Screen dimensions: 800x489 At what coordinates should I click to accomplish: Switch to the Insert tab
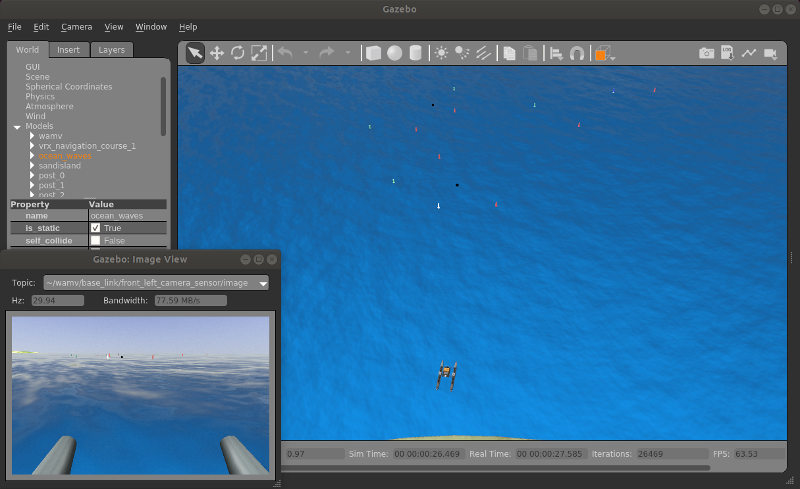point(68,50)
